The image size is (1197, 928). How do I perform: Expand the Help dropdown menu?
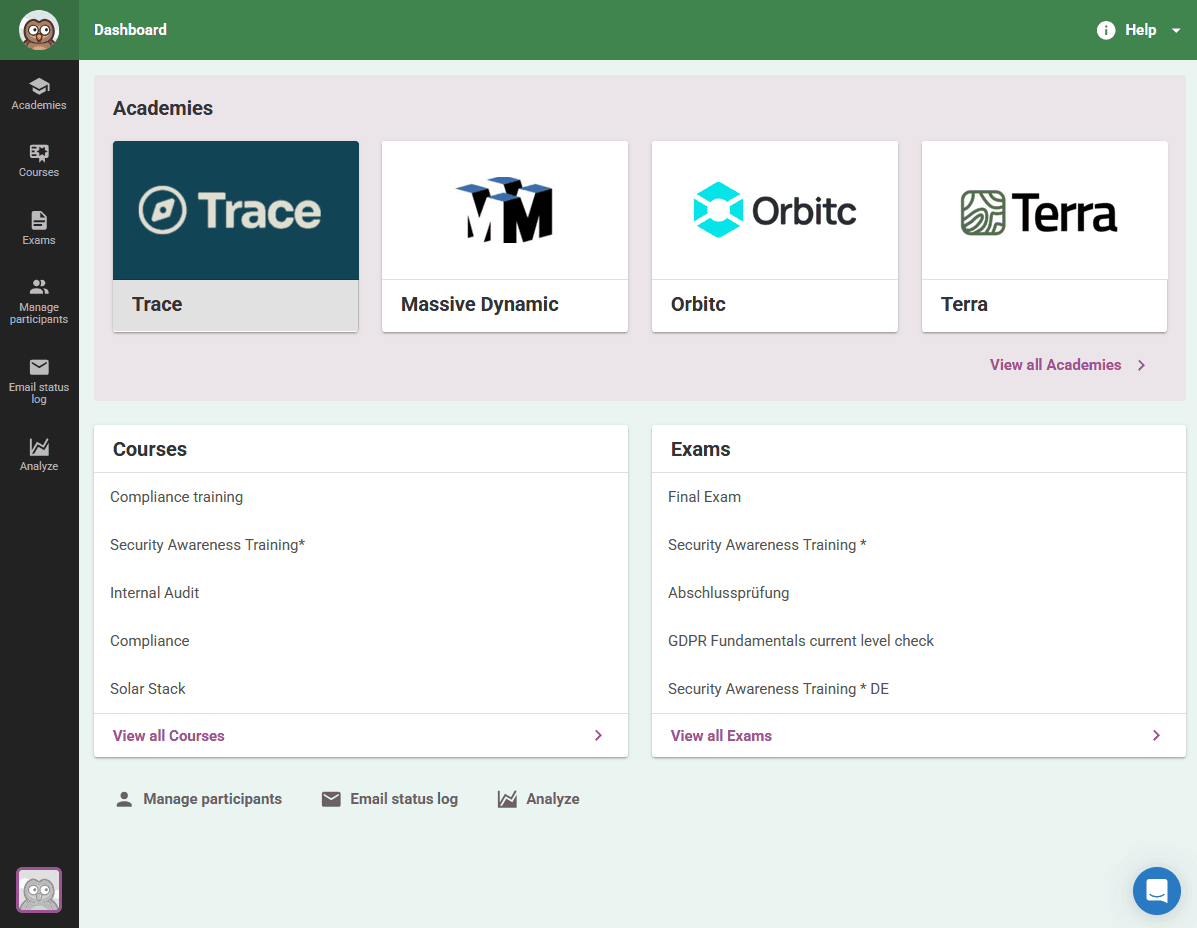coord(1140,30)
